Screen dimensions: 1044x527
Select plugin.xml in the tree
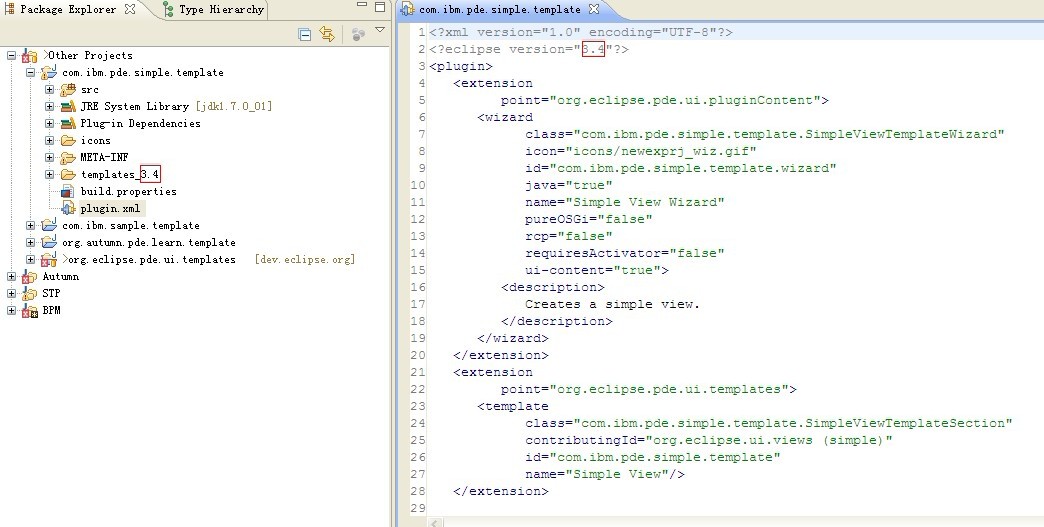(111, 208)
